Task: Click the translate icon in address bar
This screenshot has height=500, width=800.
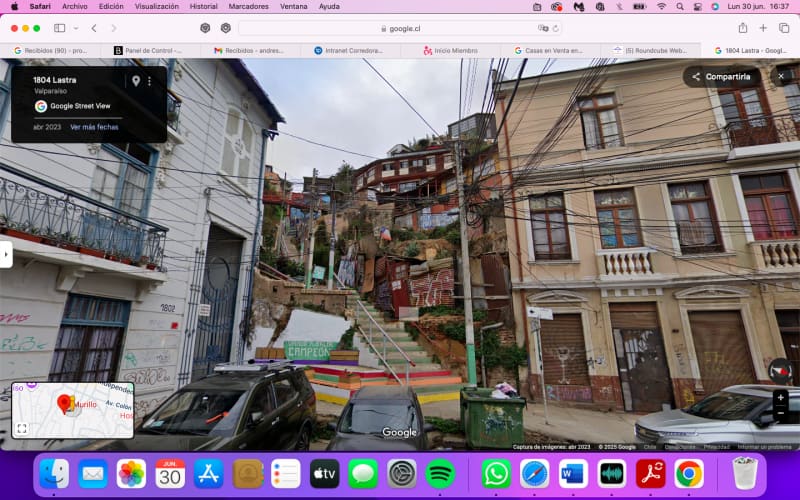Action: pos(543,28)
